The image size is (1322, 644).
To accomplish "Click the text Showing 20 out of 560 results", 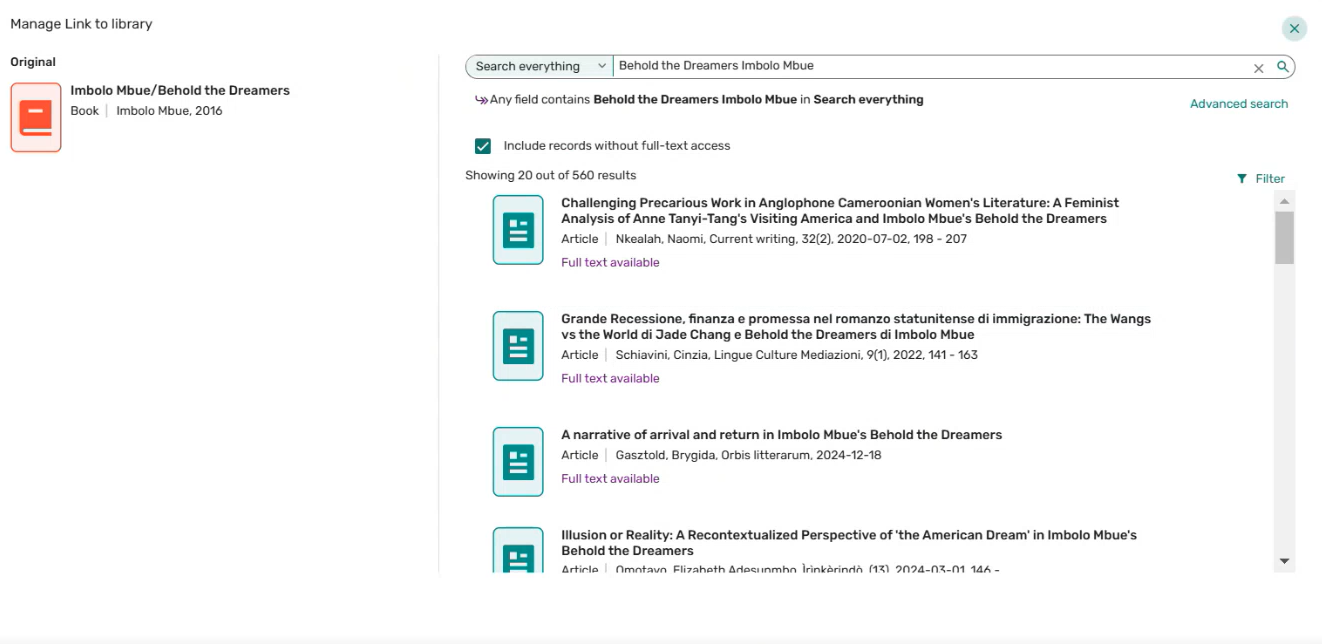I will (551, 175).
